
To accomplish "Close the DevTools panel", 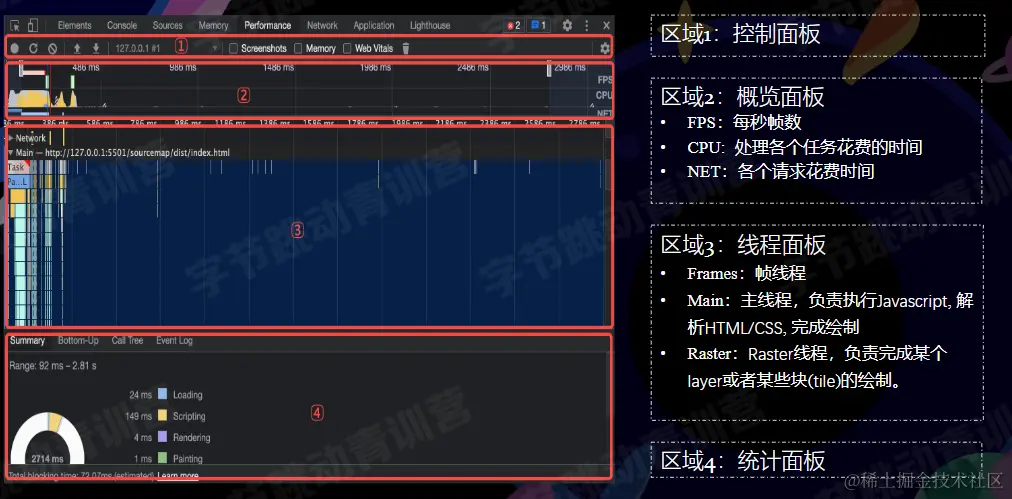I will point(607,25).
